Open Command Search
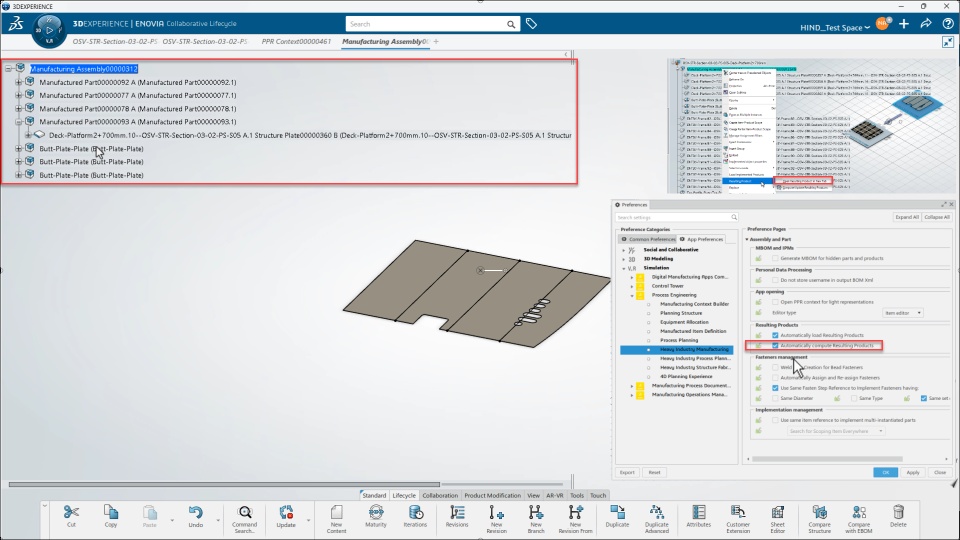This screenshot has width=960, height=540. [x=244, y=519]
